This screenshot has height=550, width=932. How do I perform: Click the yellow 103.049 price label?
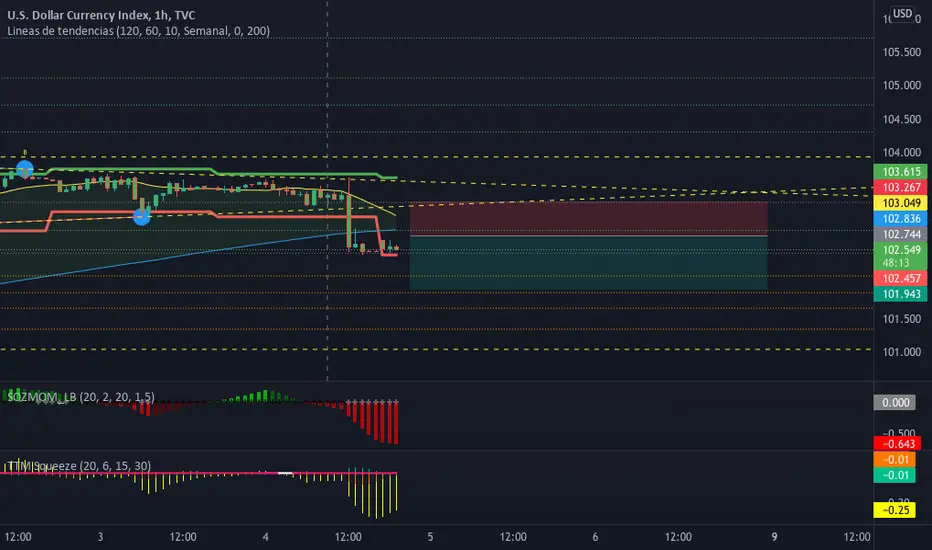(x=900, y=203)
